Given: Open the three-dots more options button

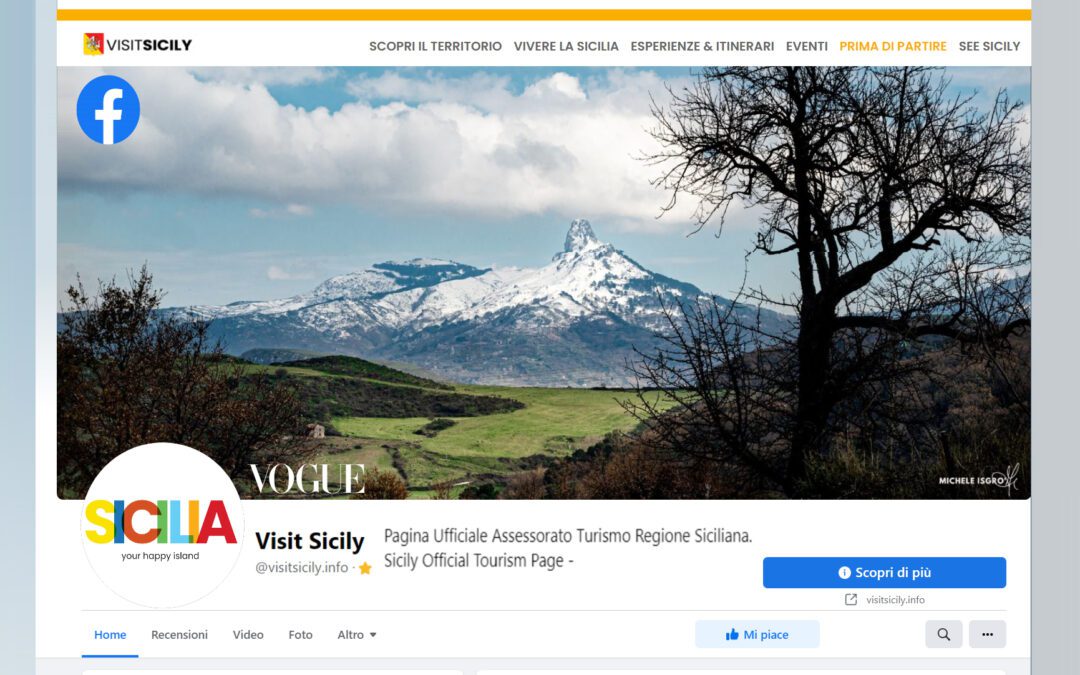Looking at the screenshot, I should pos(987,634).
